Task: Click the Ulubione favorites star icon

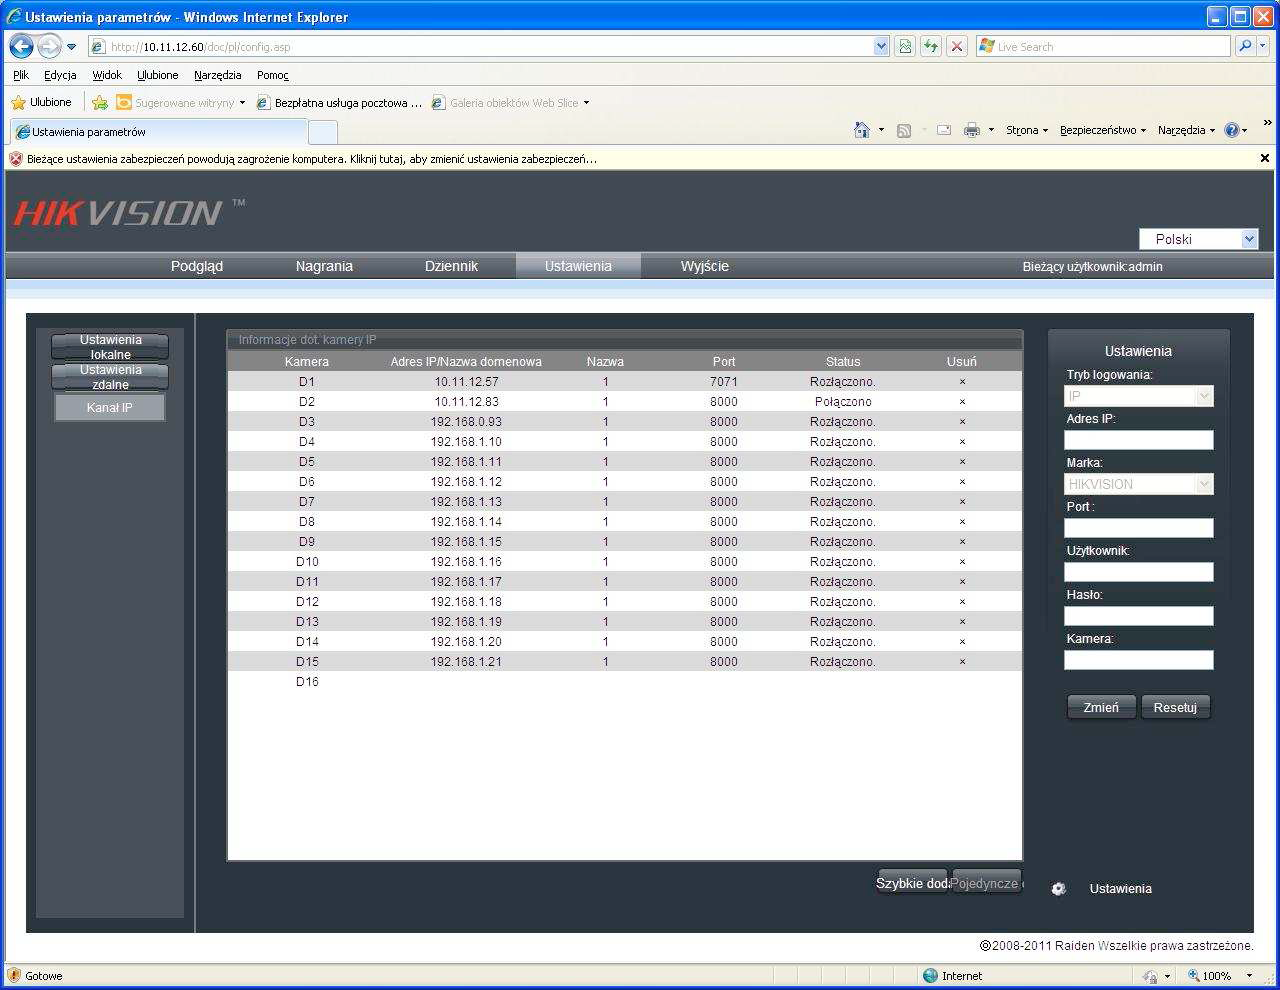Action: (18, 102)
